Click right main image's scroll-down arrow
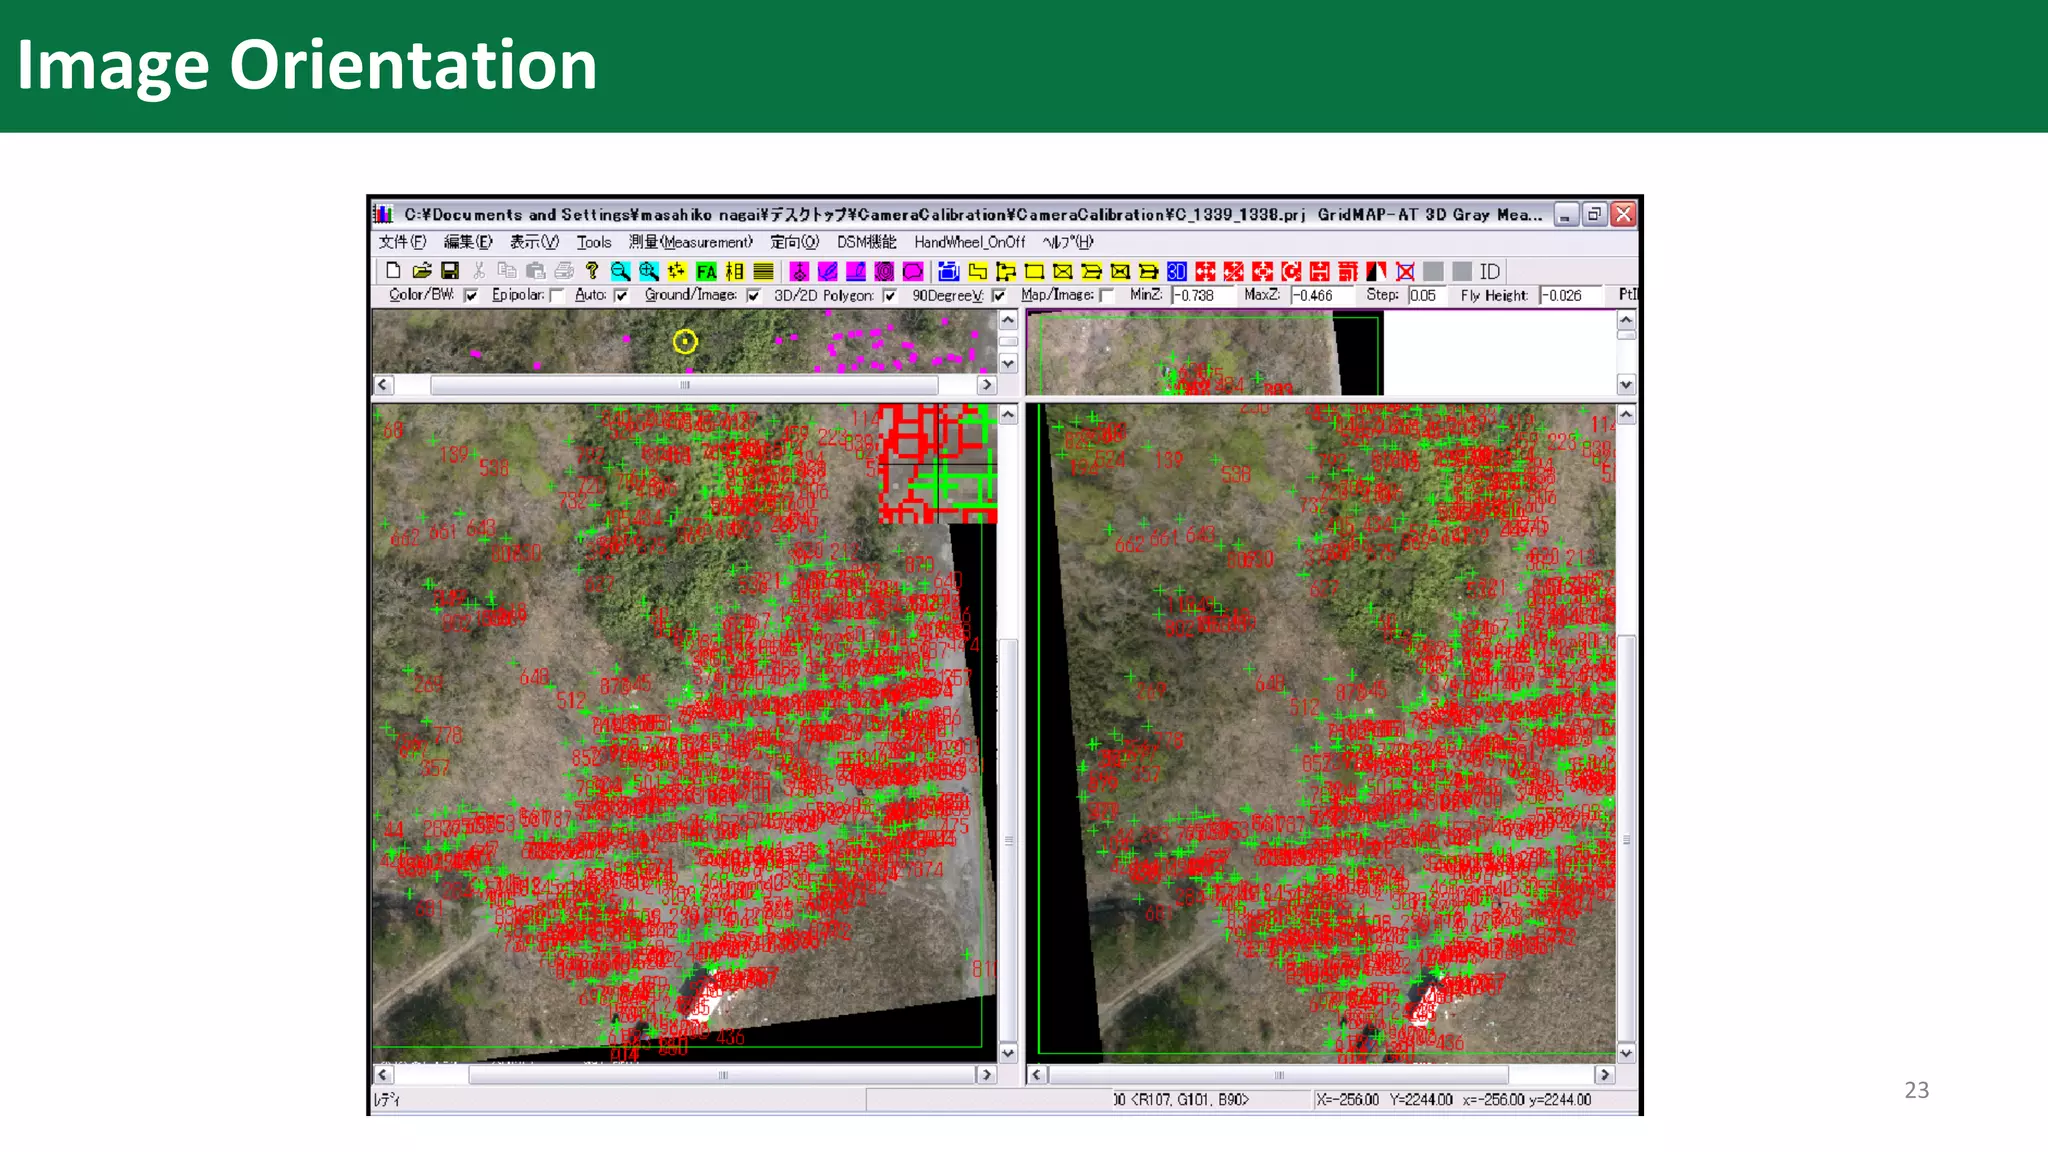The height and width of the screenshot is (1152, 2048). [x=1626, y=1052]
